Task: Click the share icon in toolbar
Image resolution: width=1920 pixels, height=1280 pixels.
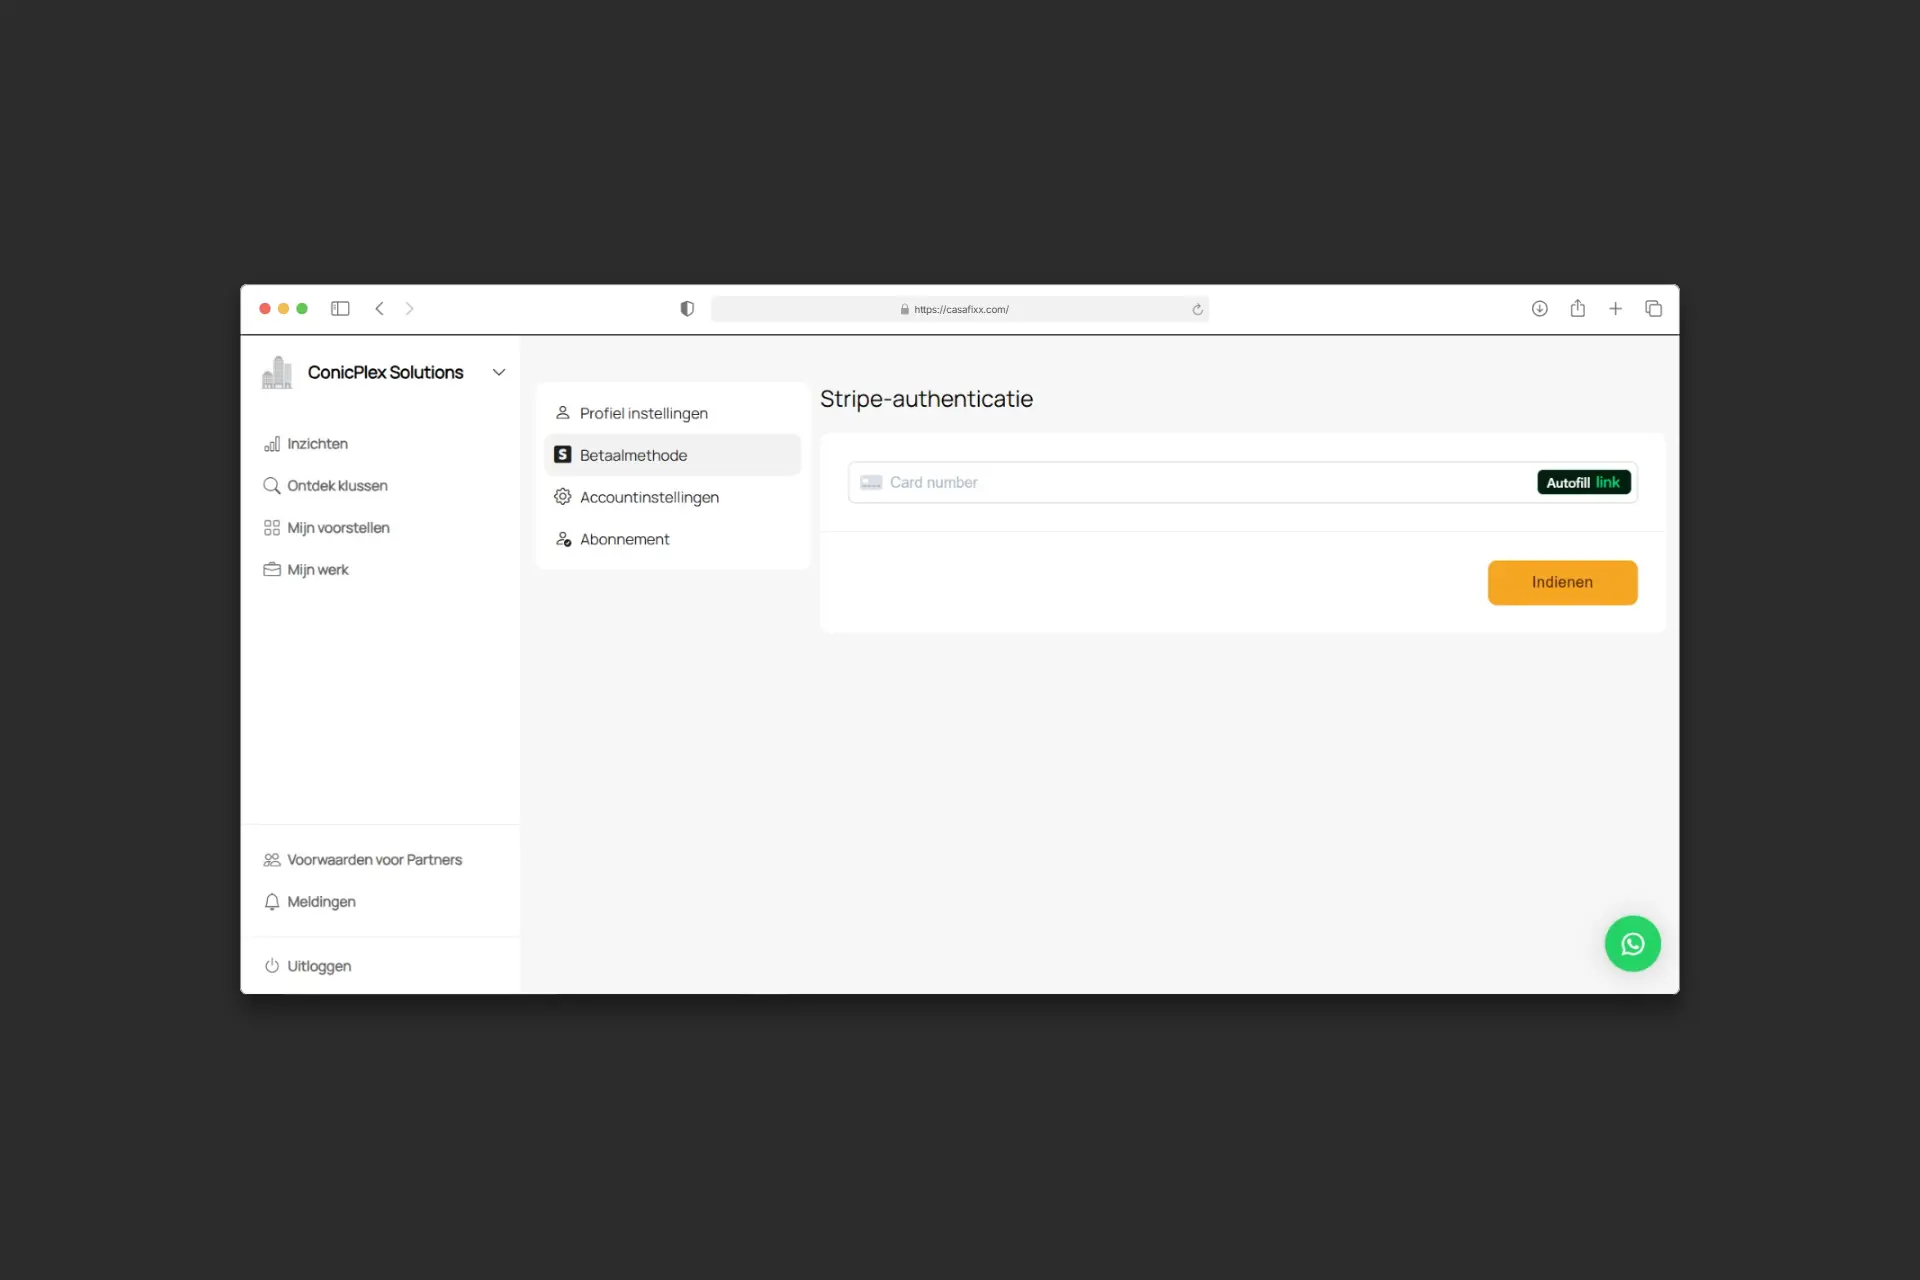Action: 1577,309
